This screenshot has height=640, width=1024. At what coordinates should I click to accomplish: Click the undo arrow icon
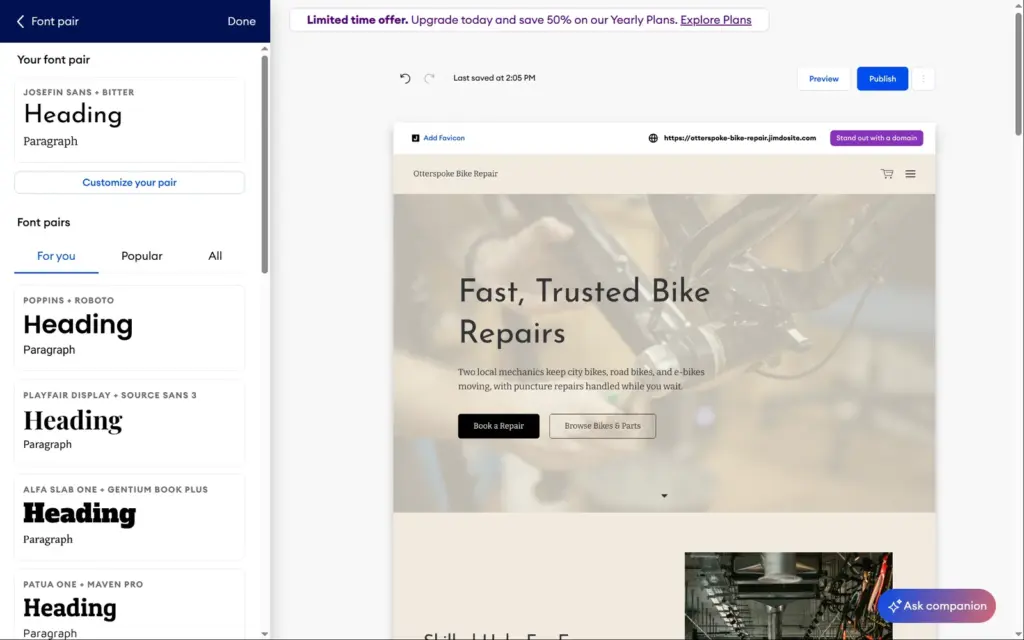(405, 78)
